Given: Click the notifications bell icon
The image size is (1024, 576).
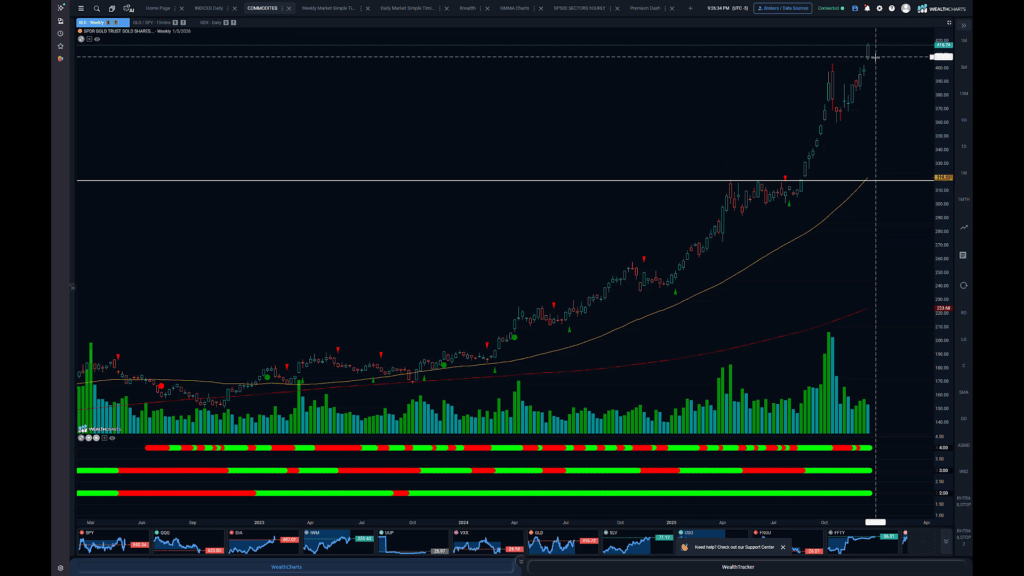Looking at the screenshot, I should (866, 8).
